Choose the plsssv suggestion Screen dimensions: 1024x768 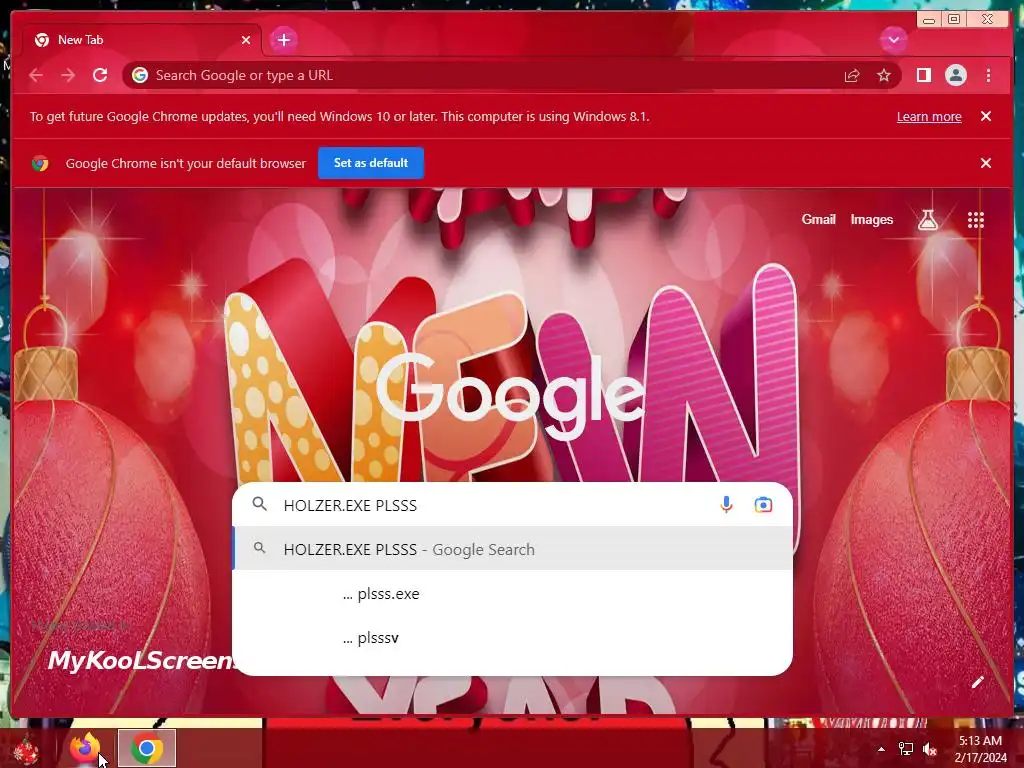tap(513, 638)
